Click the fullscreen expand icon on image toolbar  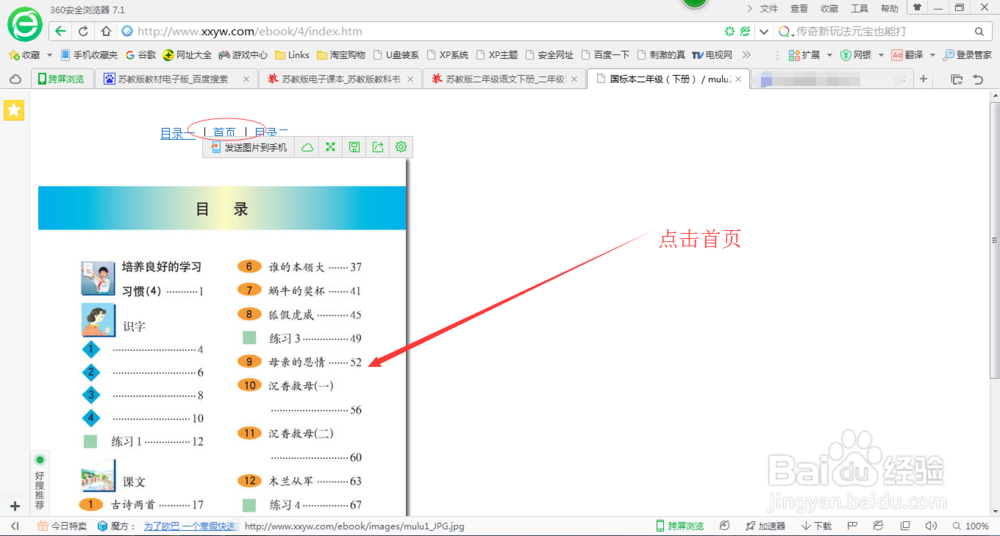(330, 147)
